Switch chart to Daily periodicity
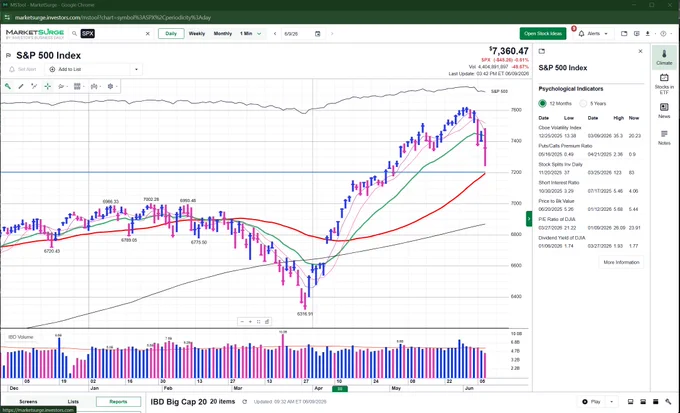 click(171, 33)
